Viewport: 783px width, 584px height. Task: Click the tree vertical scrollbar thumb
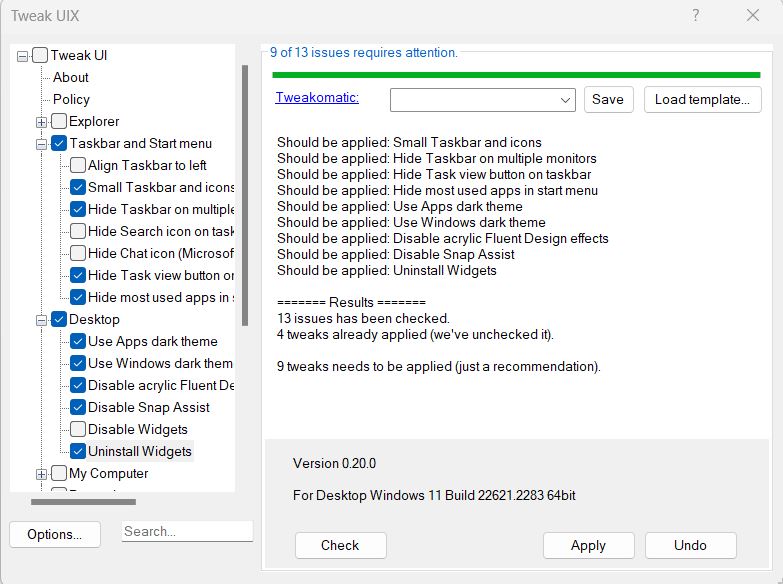pos(245,195)
